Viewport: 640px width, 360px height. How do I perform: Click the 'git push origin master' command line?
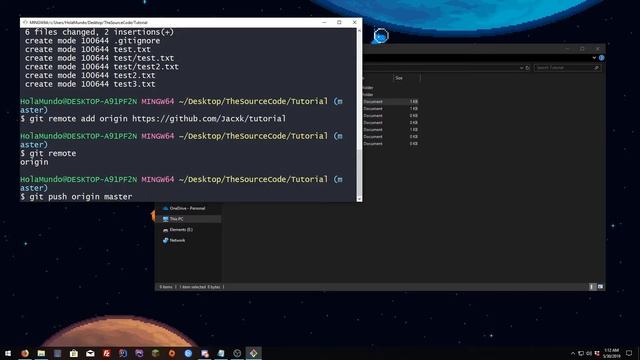click(x=76, y=197)
